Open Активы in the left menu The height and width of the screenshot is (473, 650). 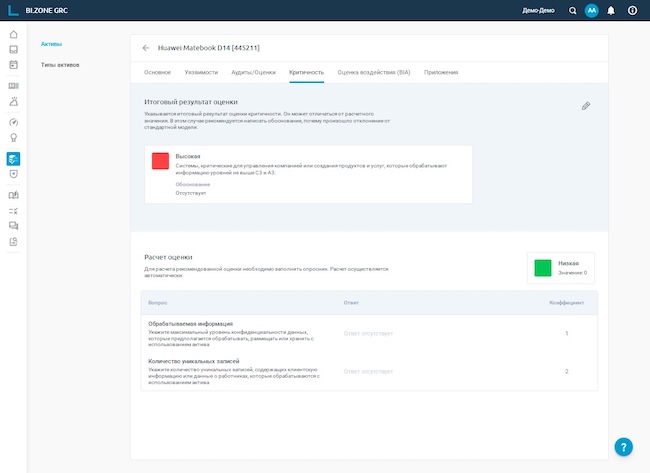click(x=51, y=44)
